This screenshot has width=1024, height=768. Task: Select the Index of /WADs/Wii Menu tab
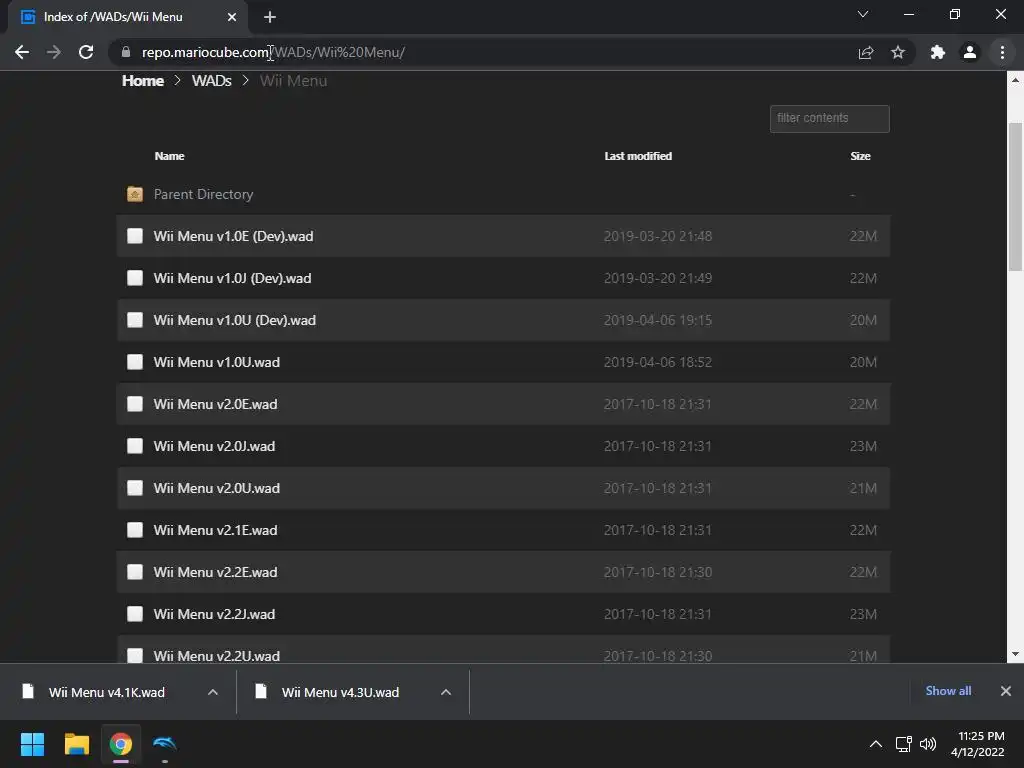[x=127, y=17]
